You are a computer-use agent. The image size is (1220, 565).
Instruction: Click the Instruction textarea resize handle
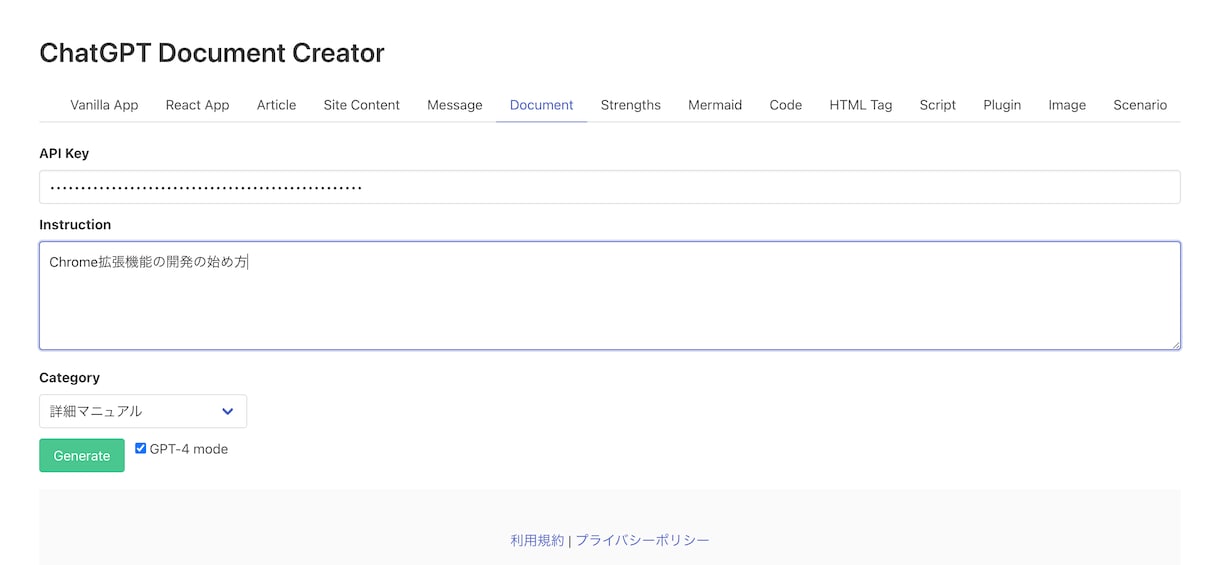(1175, 344)
